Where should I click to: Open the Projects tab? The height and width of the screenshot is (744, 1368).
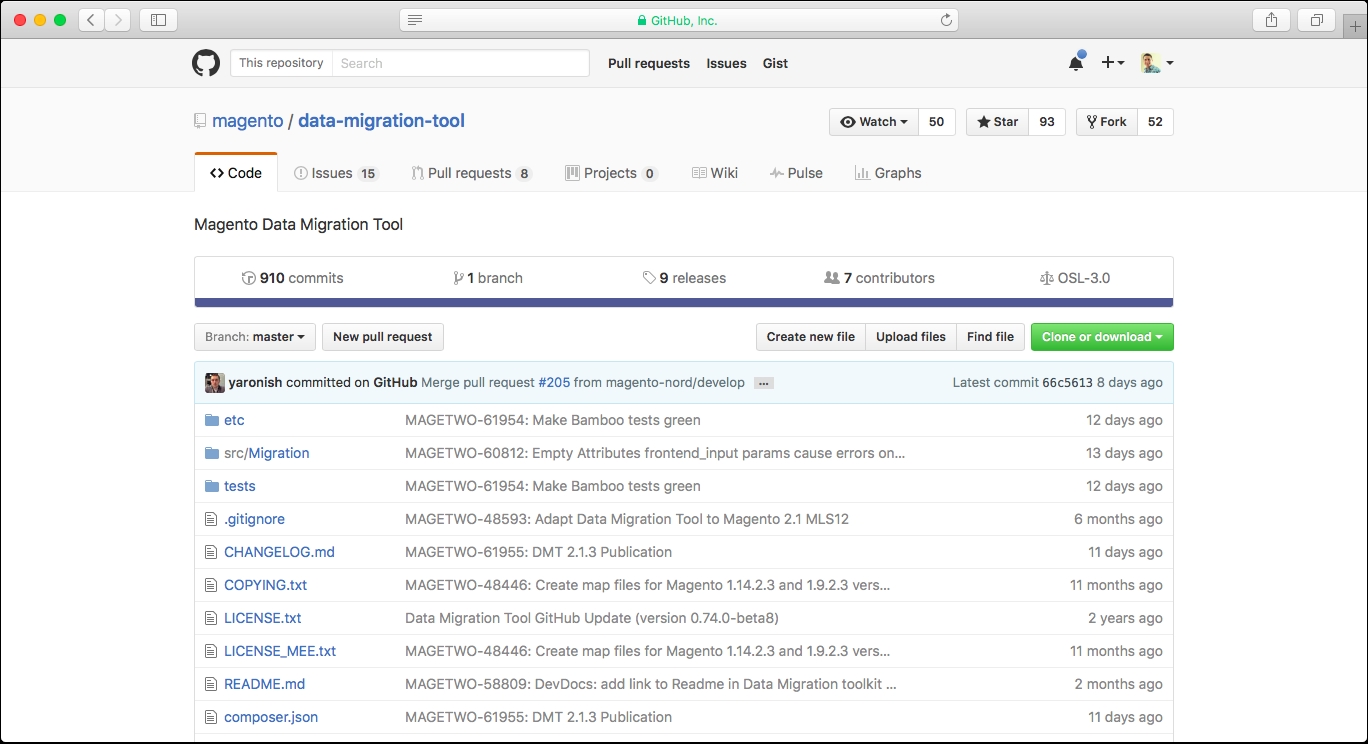611,173
